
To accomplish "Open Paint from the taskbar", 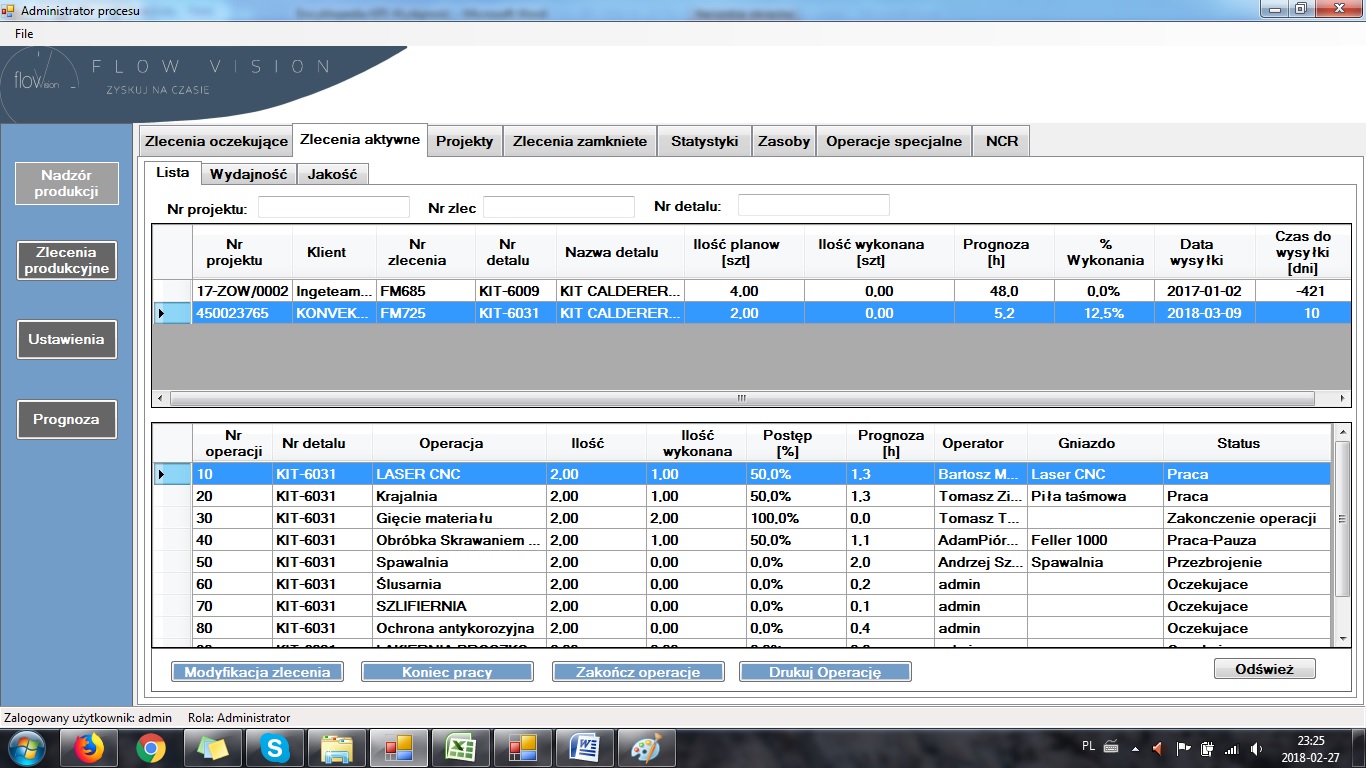I will coord(647,748).
